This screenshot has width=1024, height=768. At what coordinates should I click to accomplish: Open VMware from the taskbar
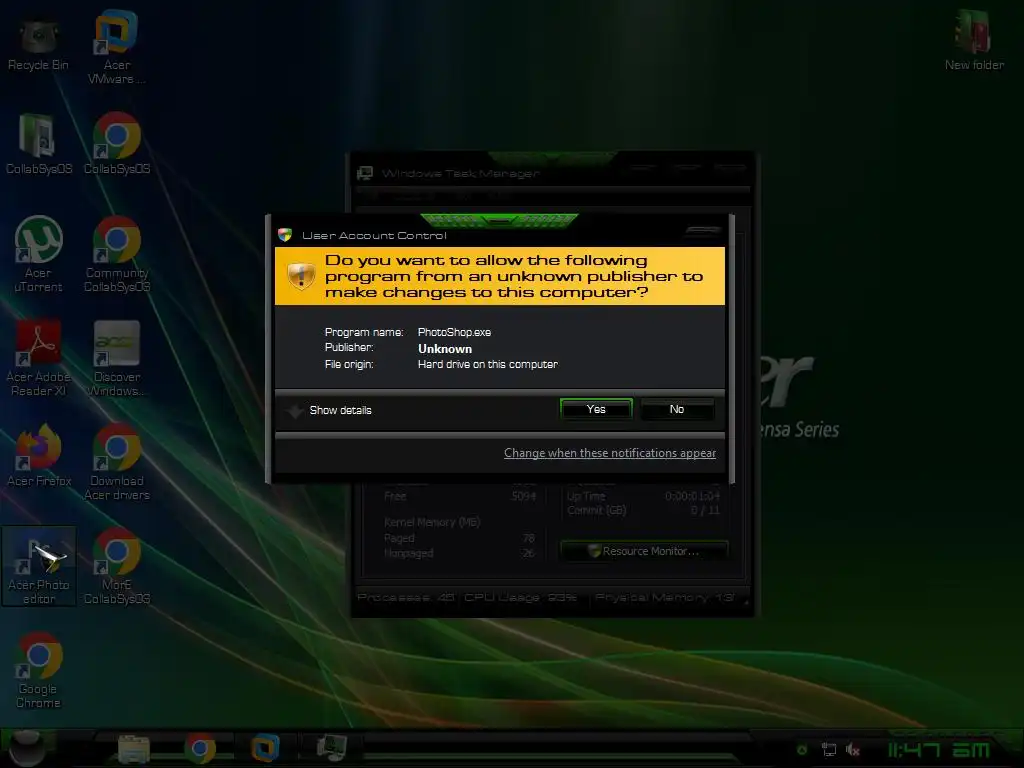click(265, 748)
